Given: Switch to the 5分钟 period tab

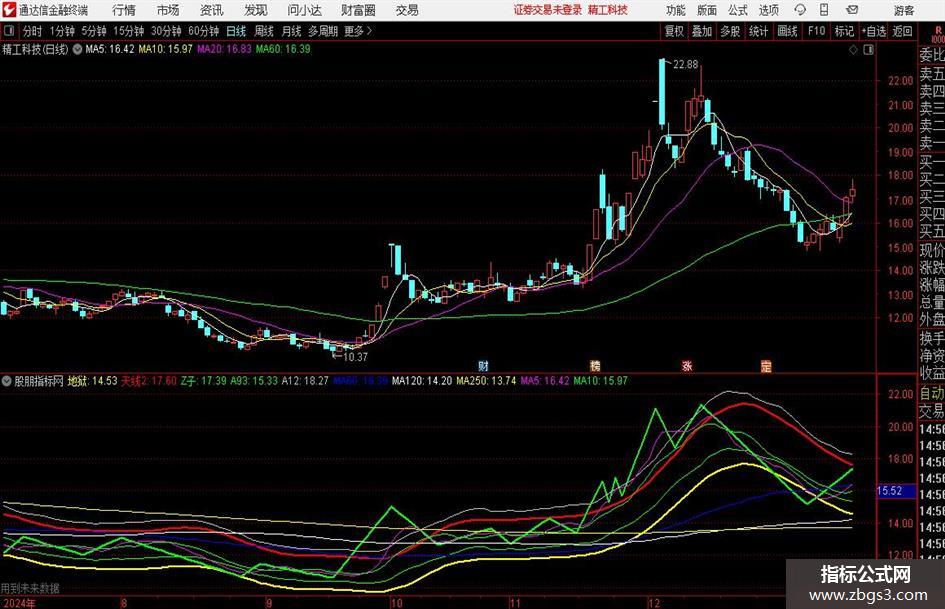Looking at the screenshot, I should (93, 31).
